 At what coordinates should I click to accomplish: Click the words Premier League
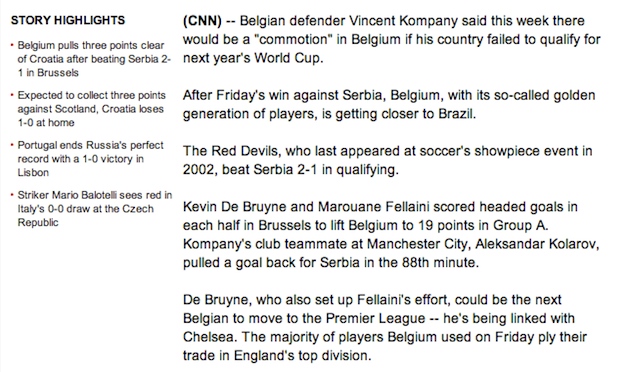click(x=375, y=319)
